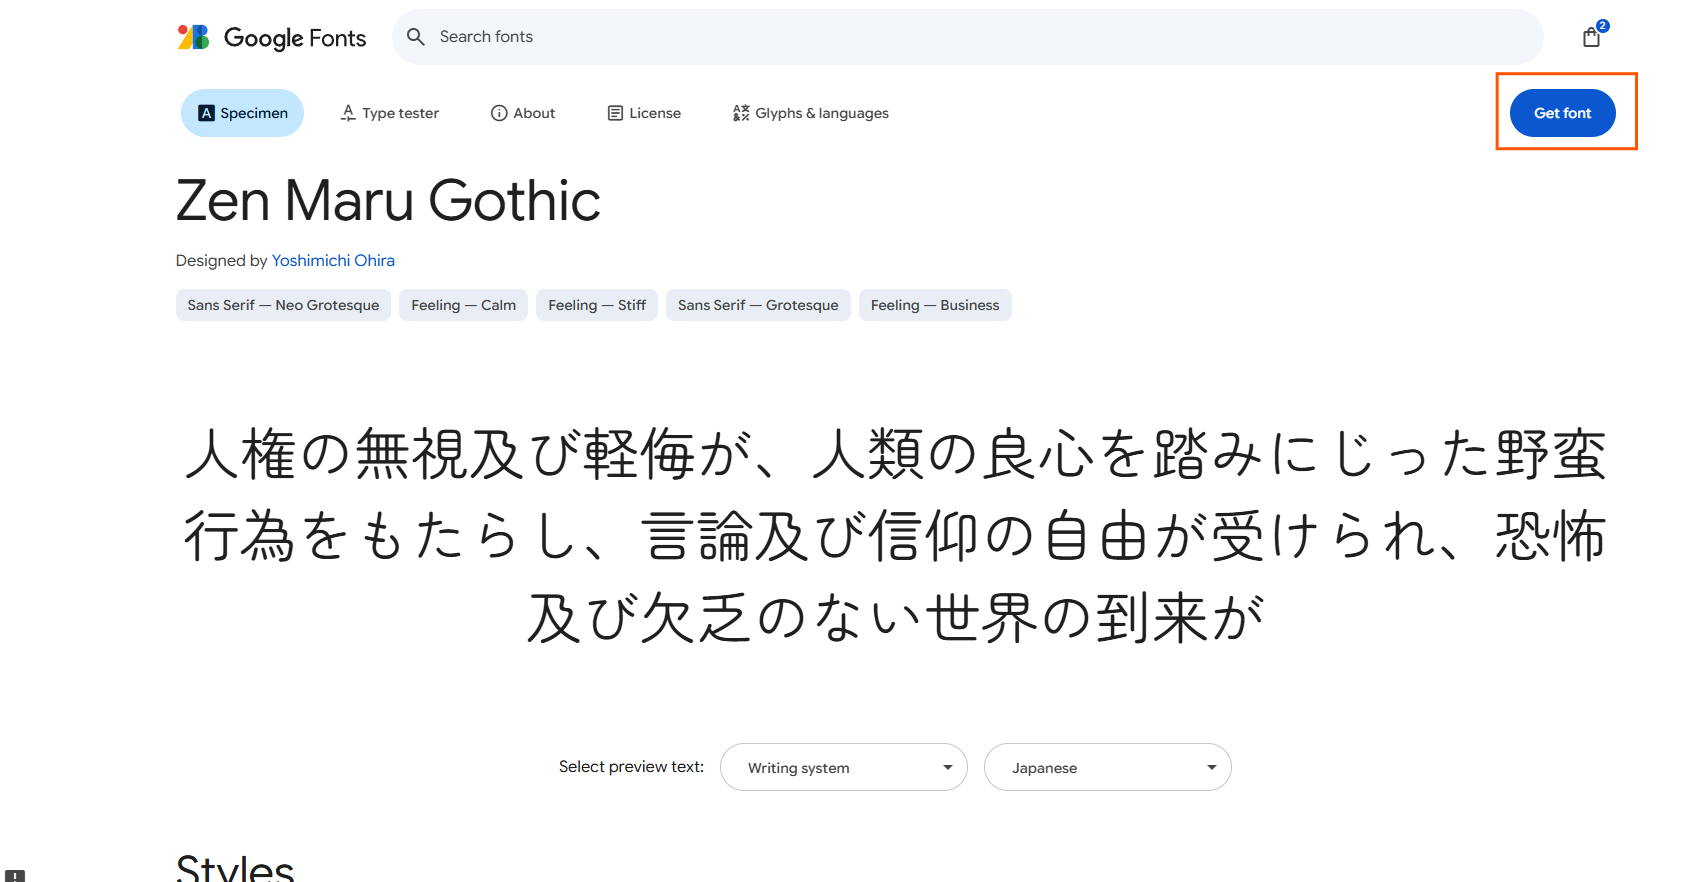1703x882 pixels.
Task: Click the Select preview text label
Action: click(631, 767)
